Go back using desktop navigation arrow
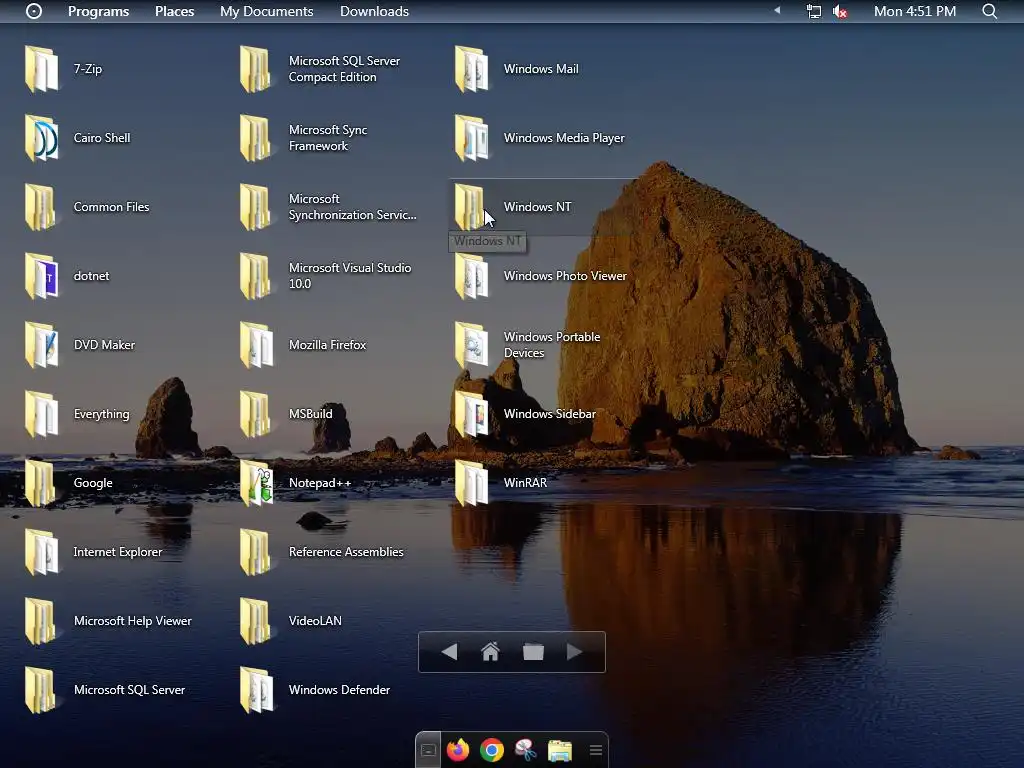 [449, 652]
